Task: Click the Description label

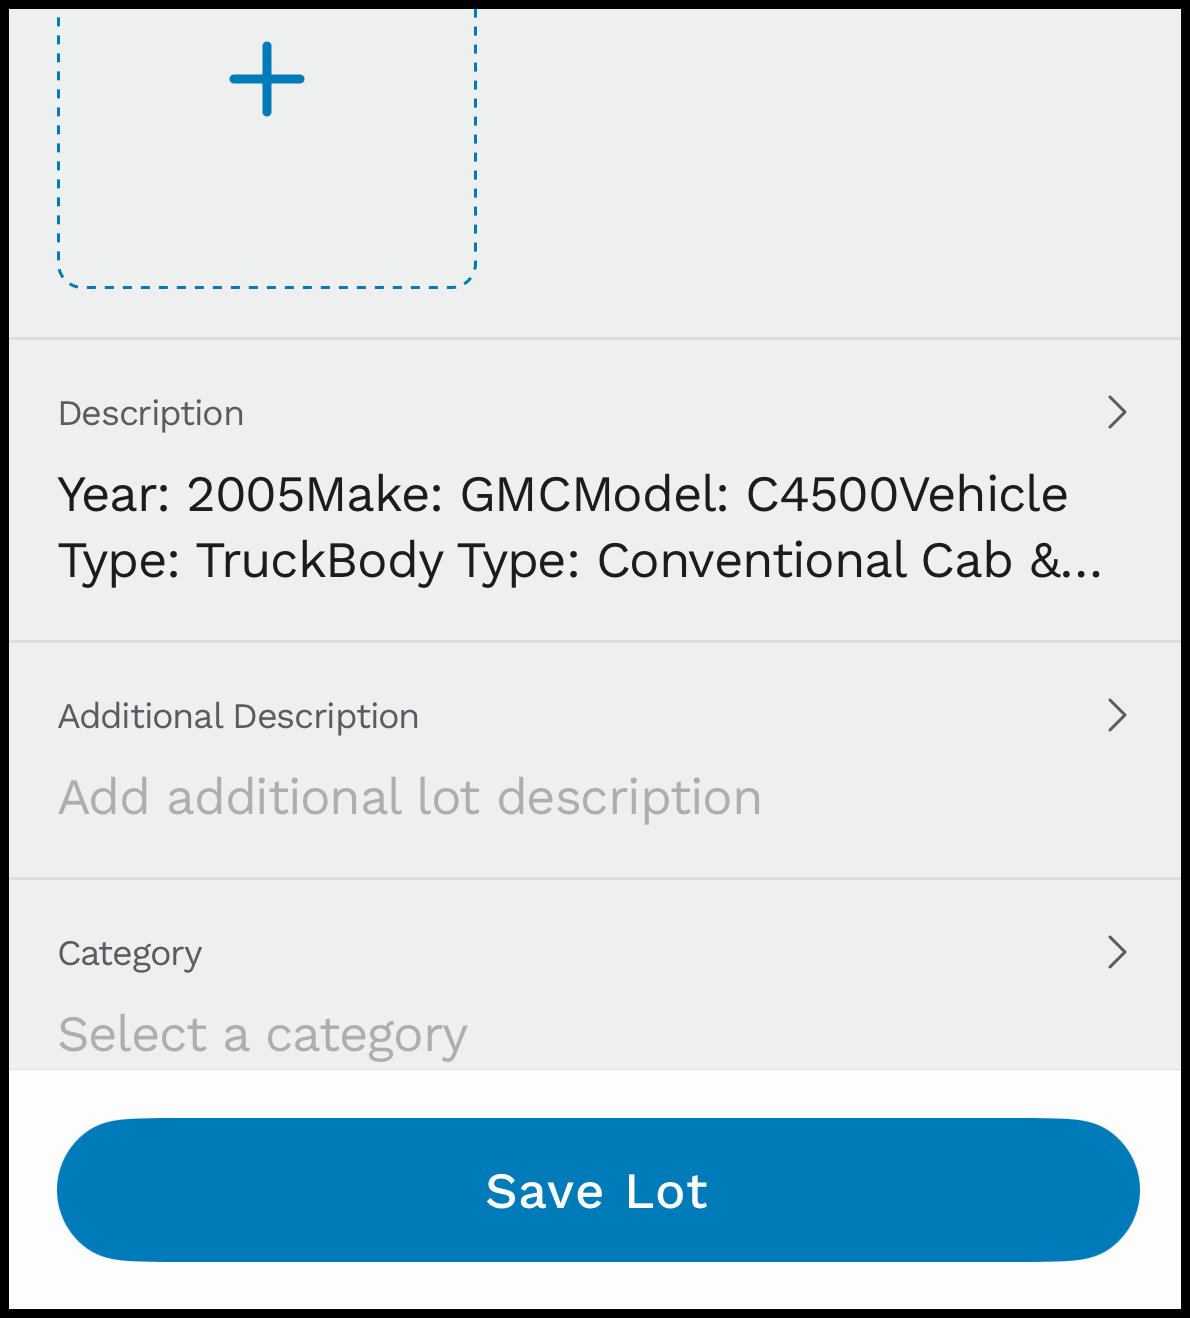Action: pyautogui.click(x=151, y=413)
